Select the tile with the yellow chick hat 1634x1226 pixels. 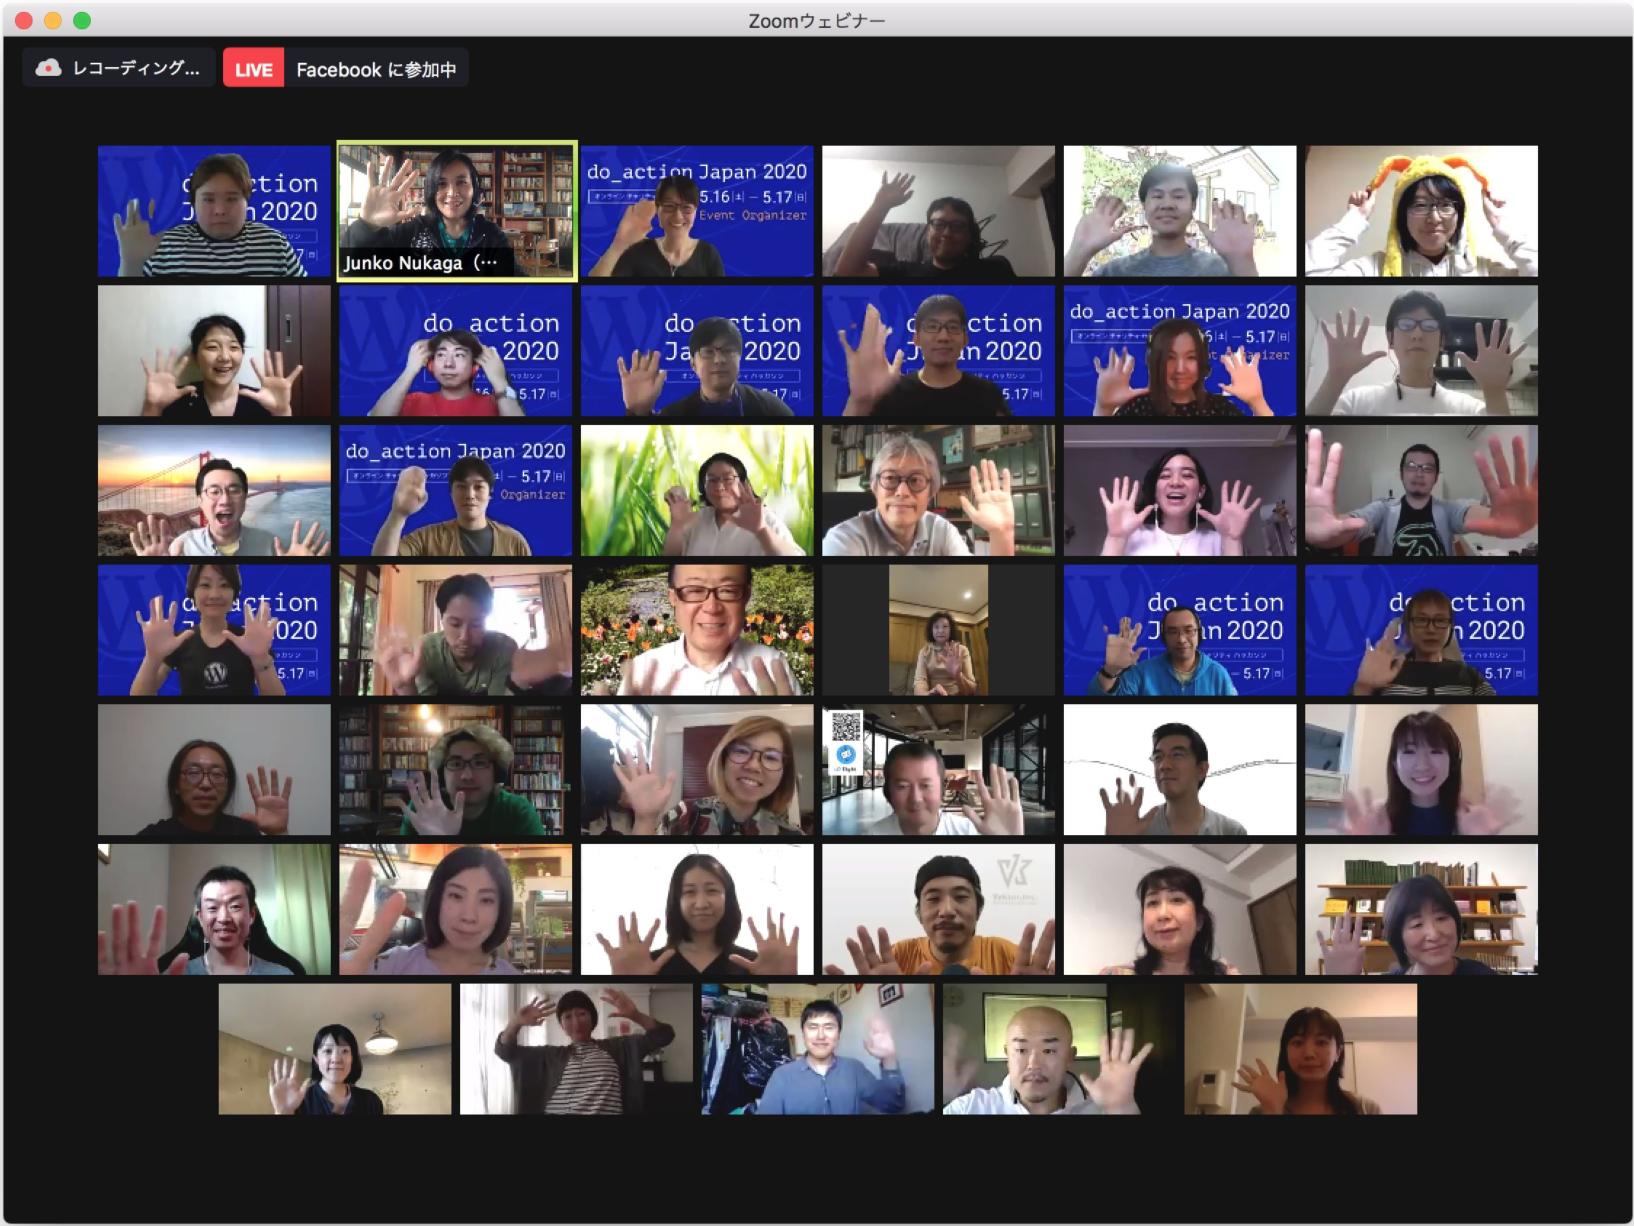(x=1421, y=211)
